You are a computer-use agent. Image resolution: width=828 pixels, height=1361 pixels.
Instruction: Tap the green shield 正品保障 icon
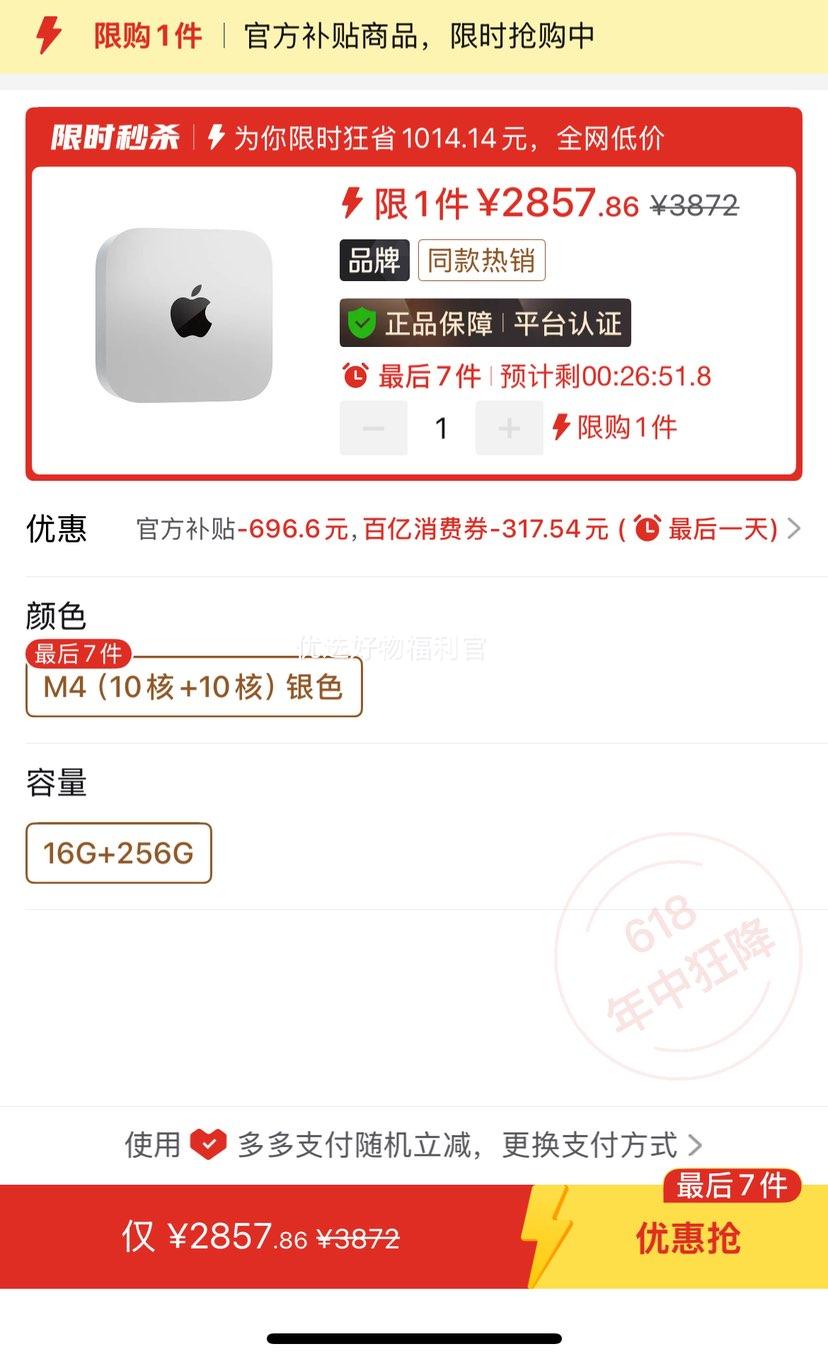[361, 323]
